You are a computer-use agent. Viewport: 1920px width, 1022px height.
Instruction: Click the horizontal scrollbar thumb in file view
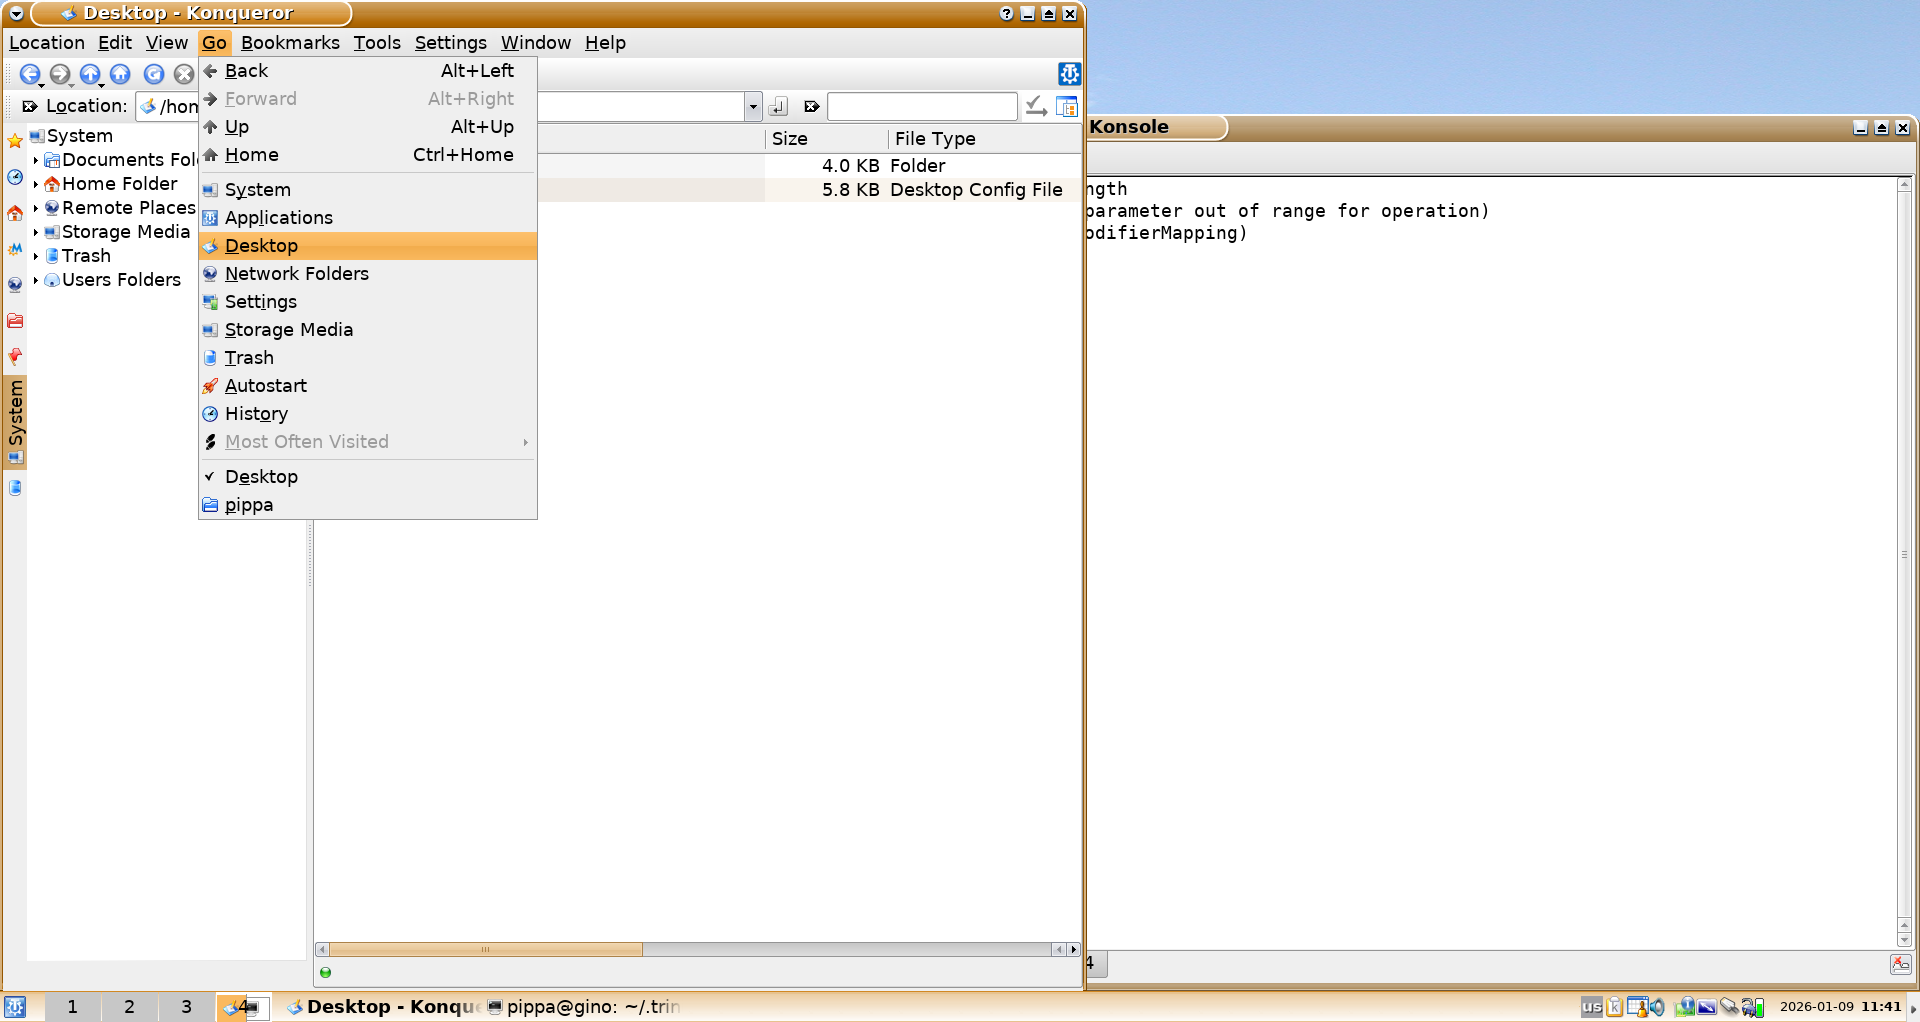486,949
